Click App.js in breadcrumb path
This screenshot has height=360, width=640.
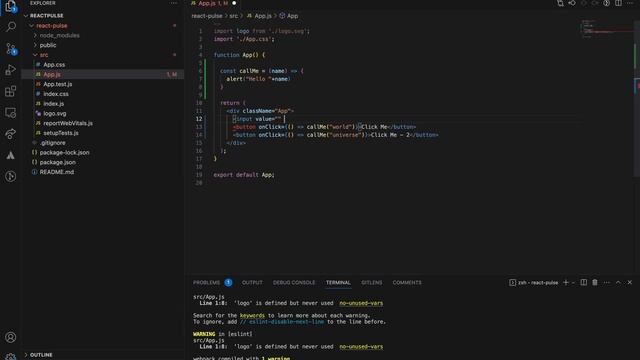tap(263, 16)
